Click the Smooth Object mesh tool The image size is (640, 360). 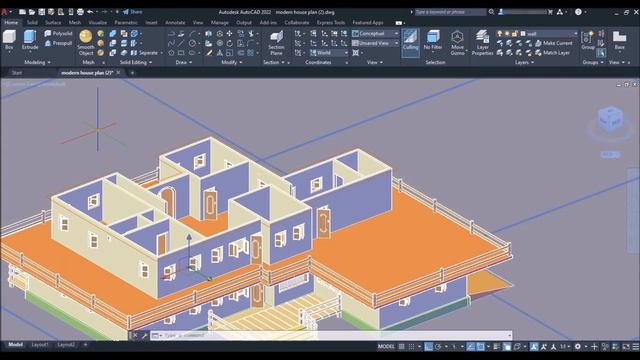click(86, 42)
